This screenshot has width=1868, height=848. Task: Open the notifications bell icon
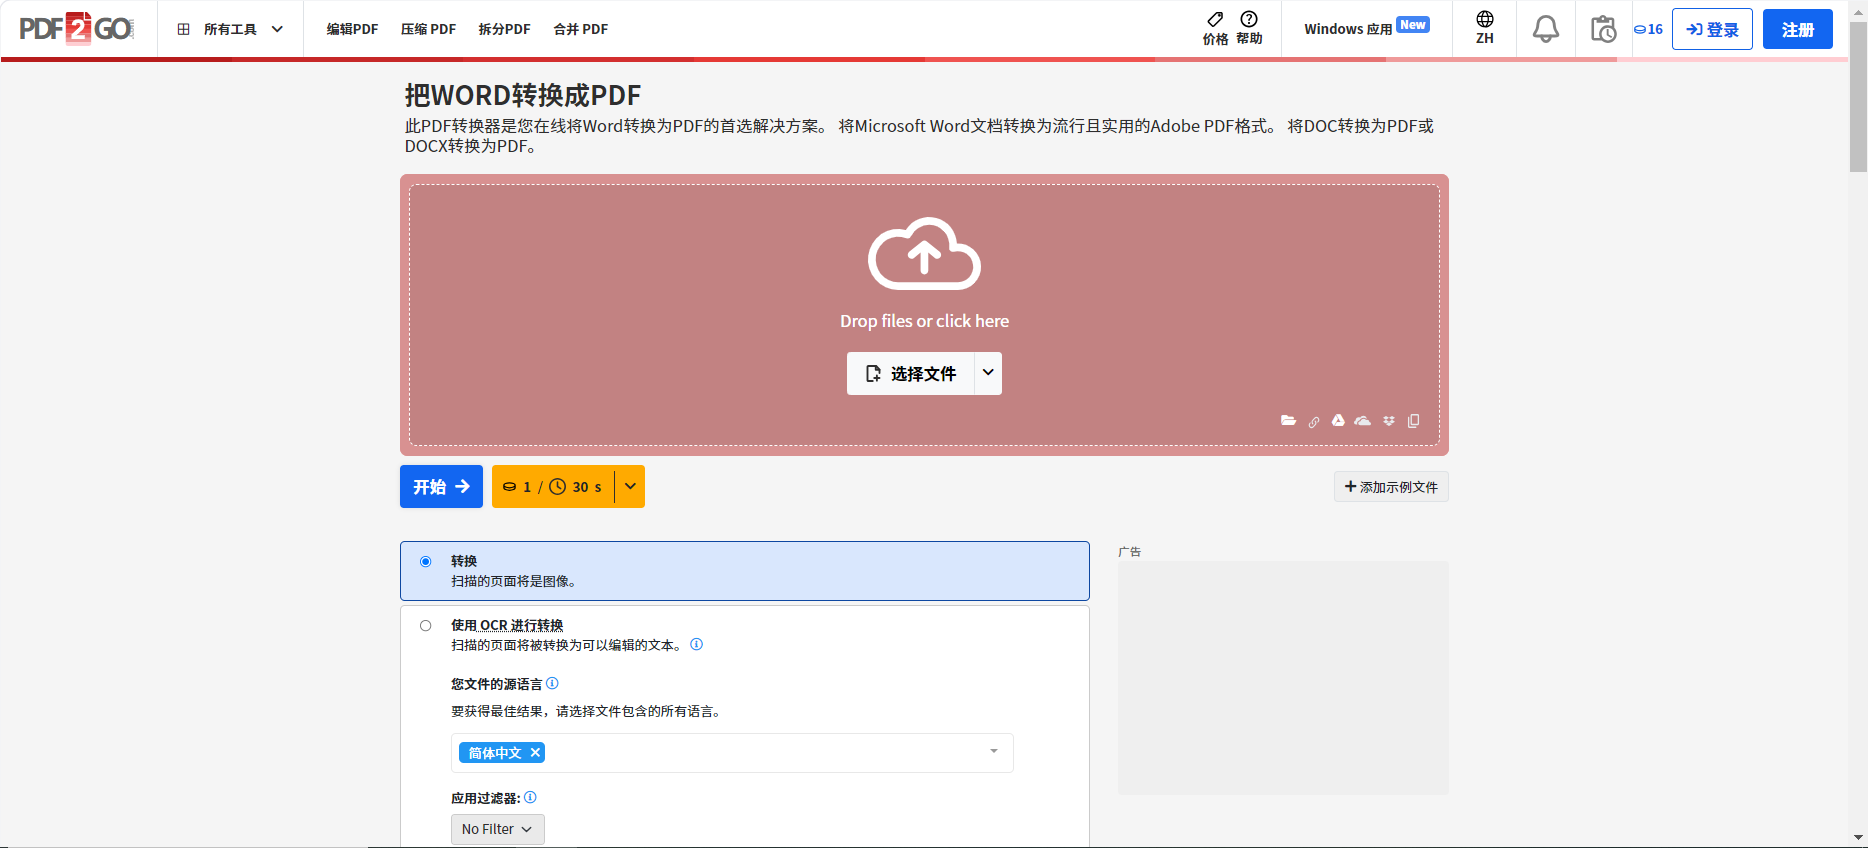1545,29
